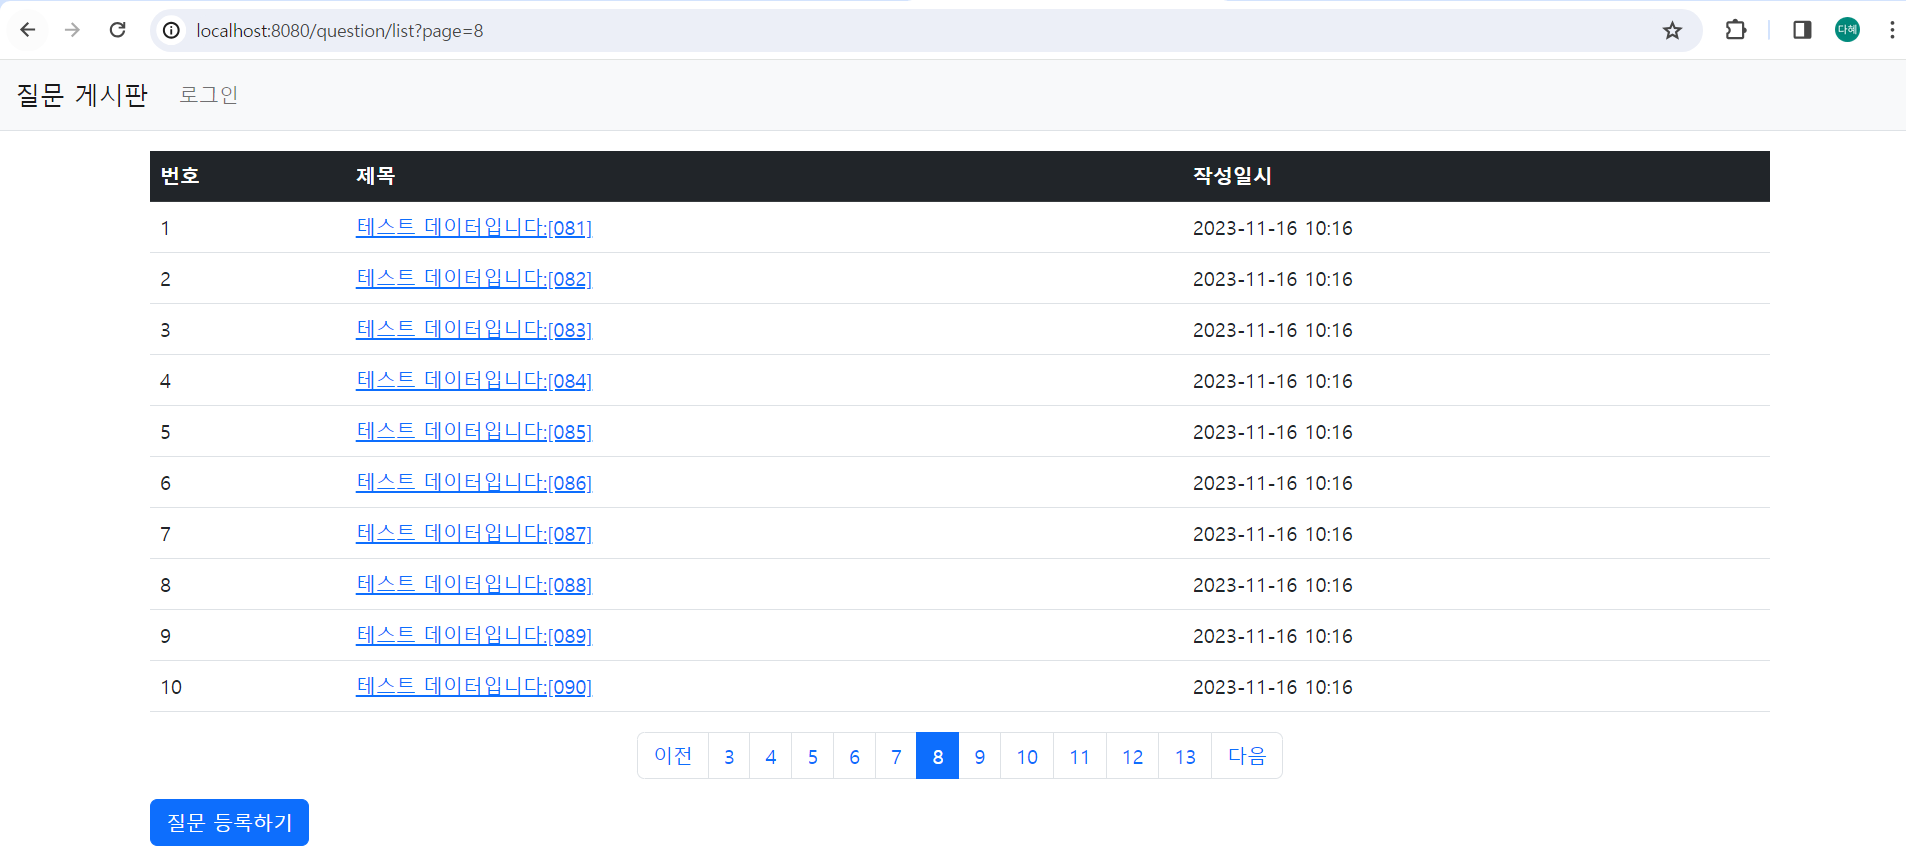Jump to page 5 in pagination
This screenshot has height=864, width=1906.
pyautogui.click(x=813, y=756)
